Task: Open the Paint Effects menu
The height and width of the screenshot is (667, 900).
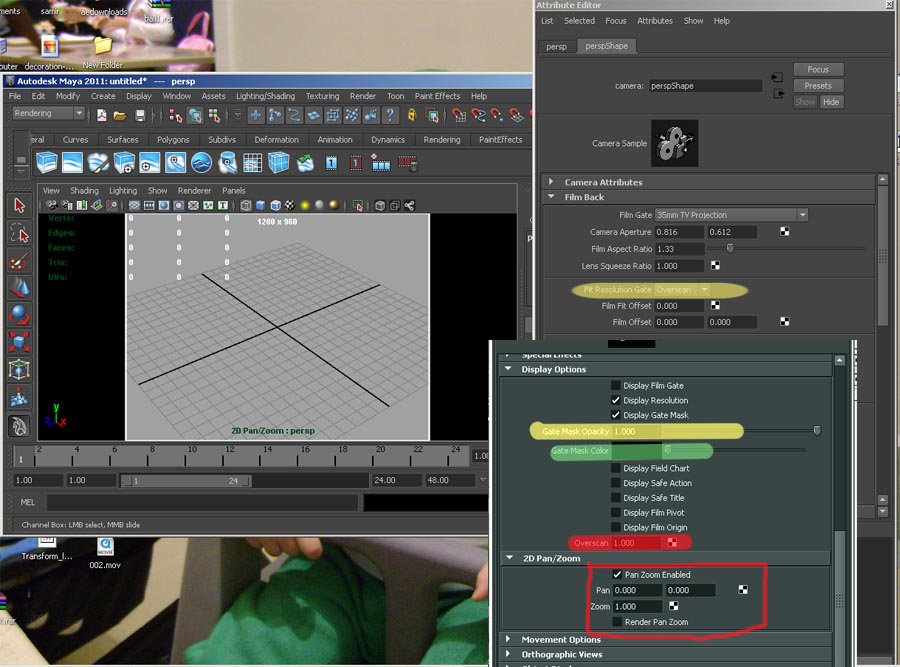Action: coord(437,96)
